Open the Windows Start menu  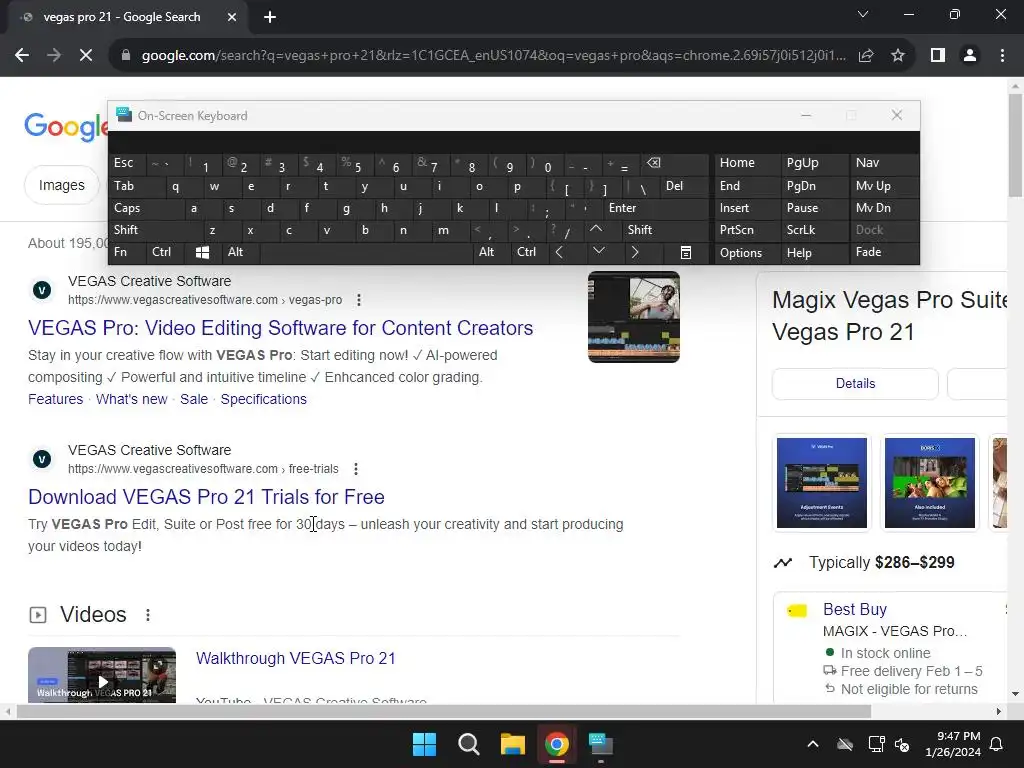pos(424,744)
